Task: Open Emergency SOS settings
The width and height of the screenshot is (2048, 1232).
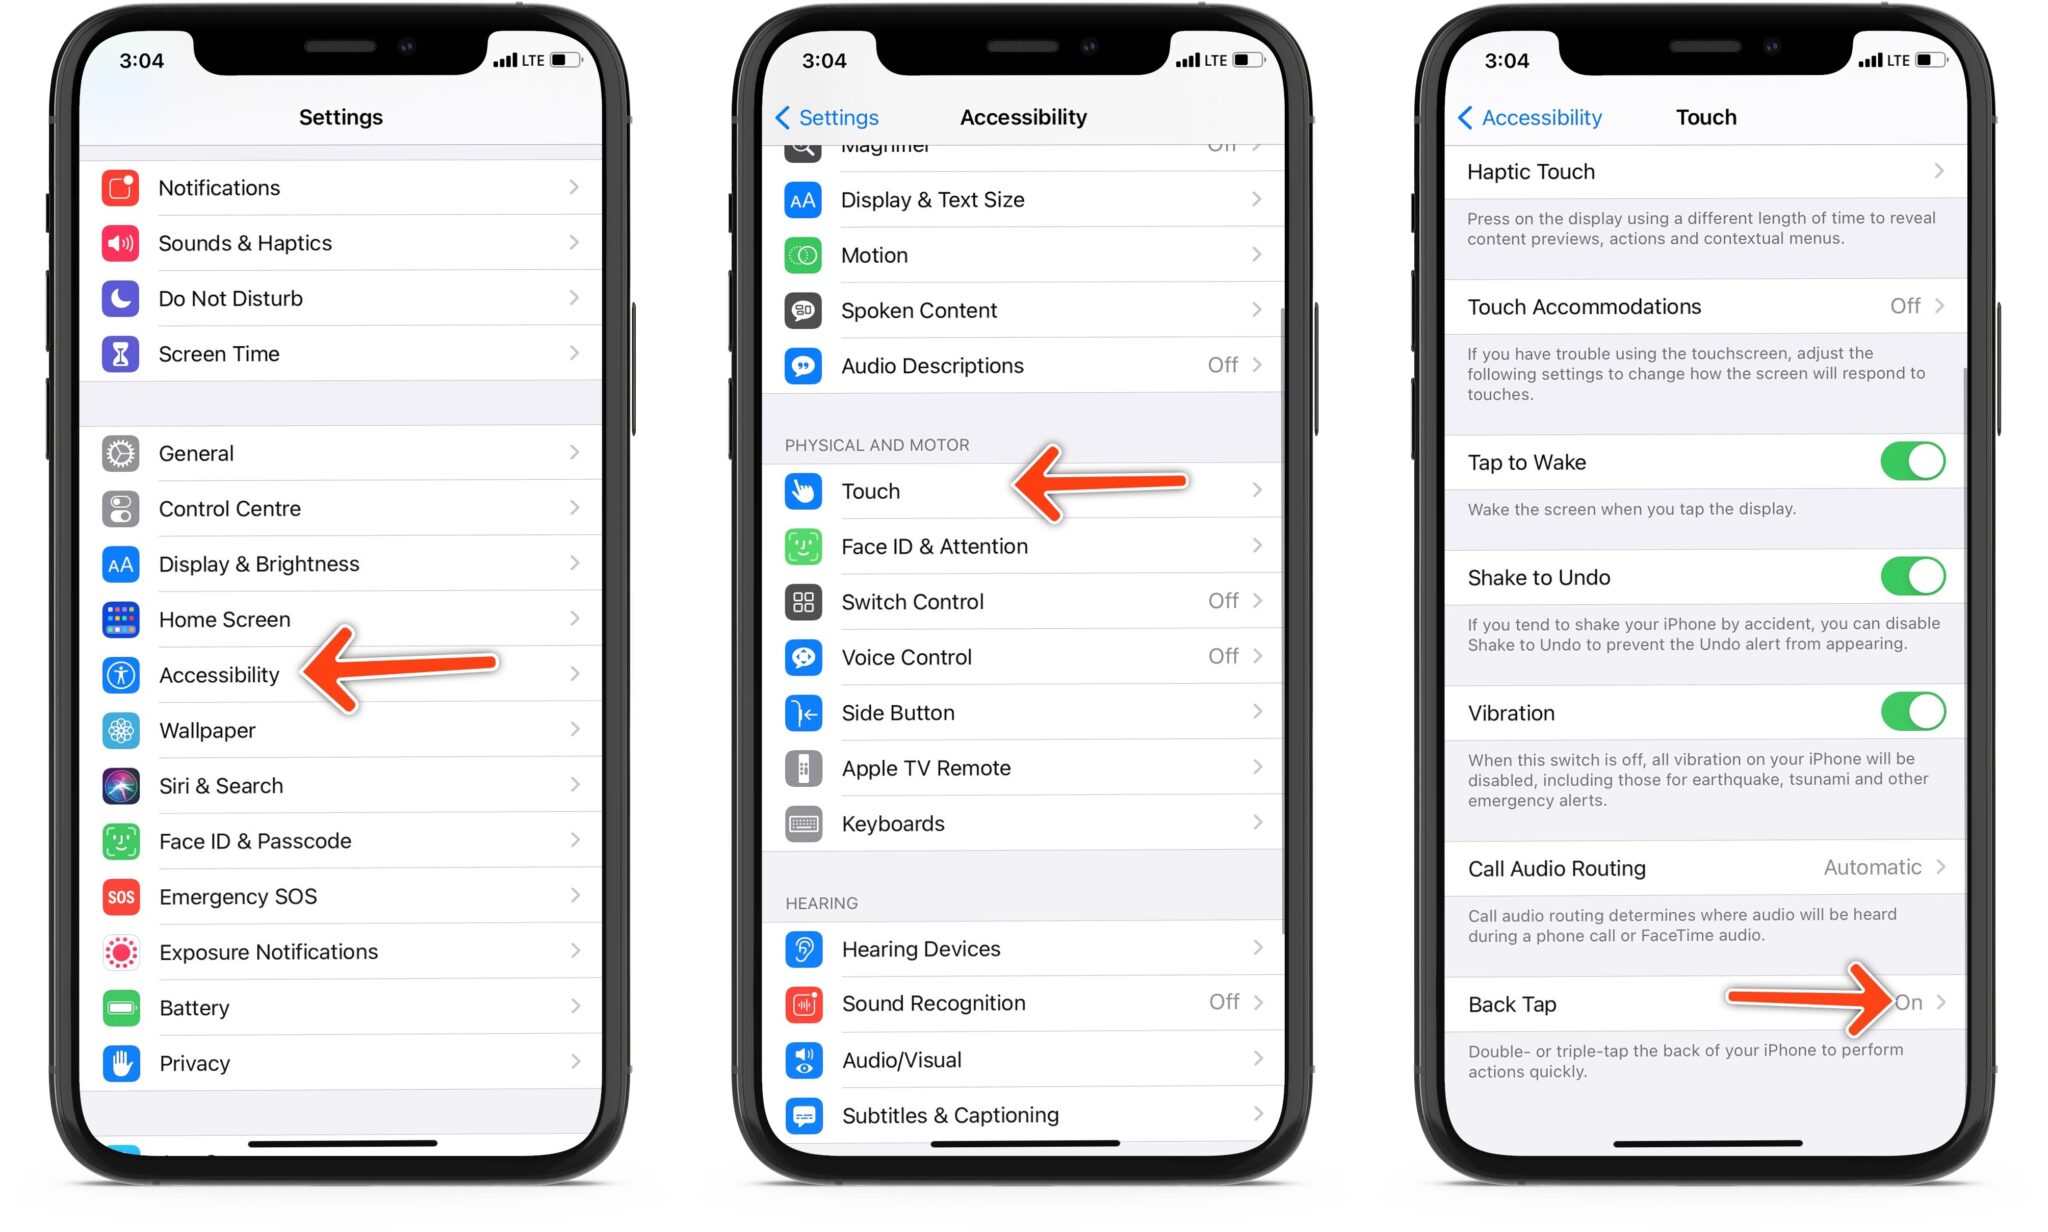Action: pos(338,895)
